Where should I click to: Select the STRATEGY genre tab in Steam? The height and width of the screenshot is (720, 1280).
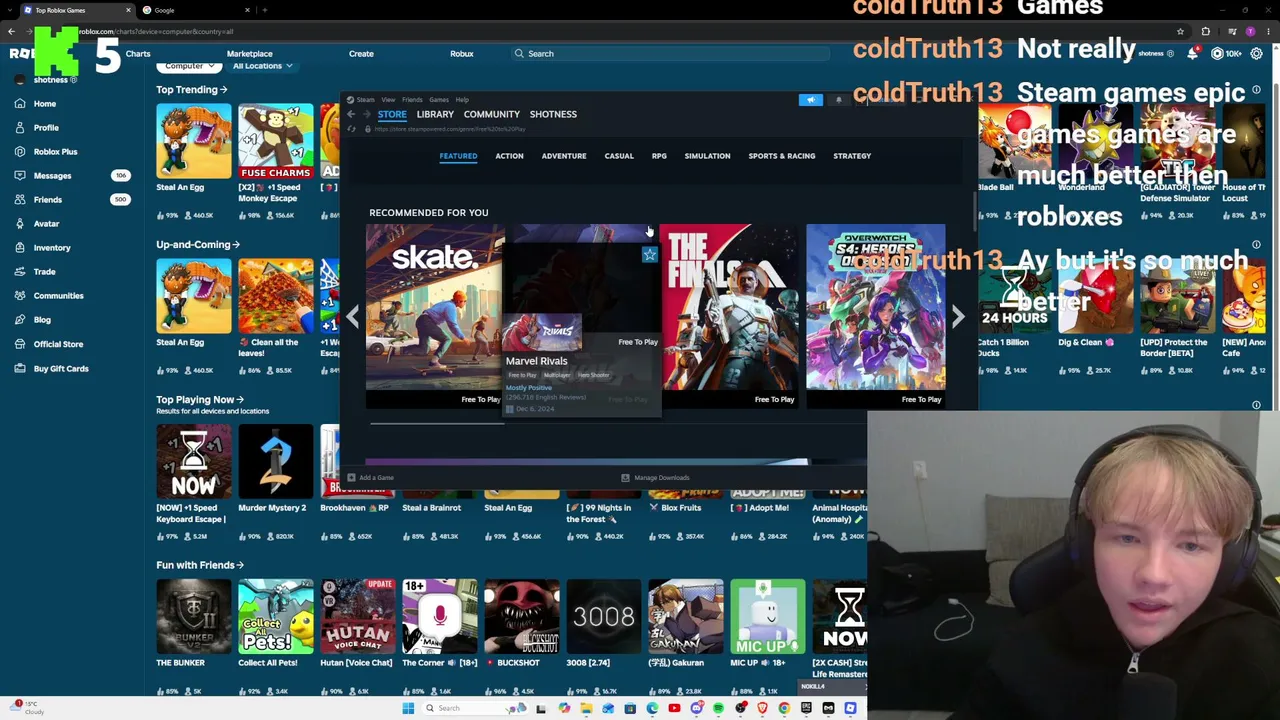pos(852,156)
